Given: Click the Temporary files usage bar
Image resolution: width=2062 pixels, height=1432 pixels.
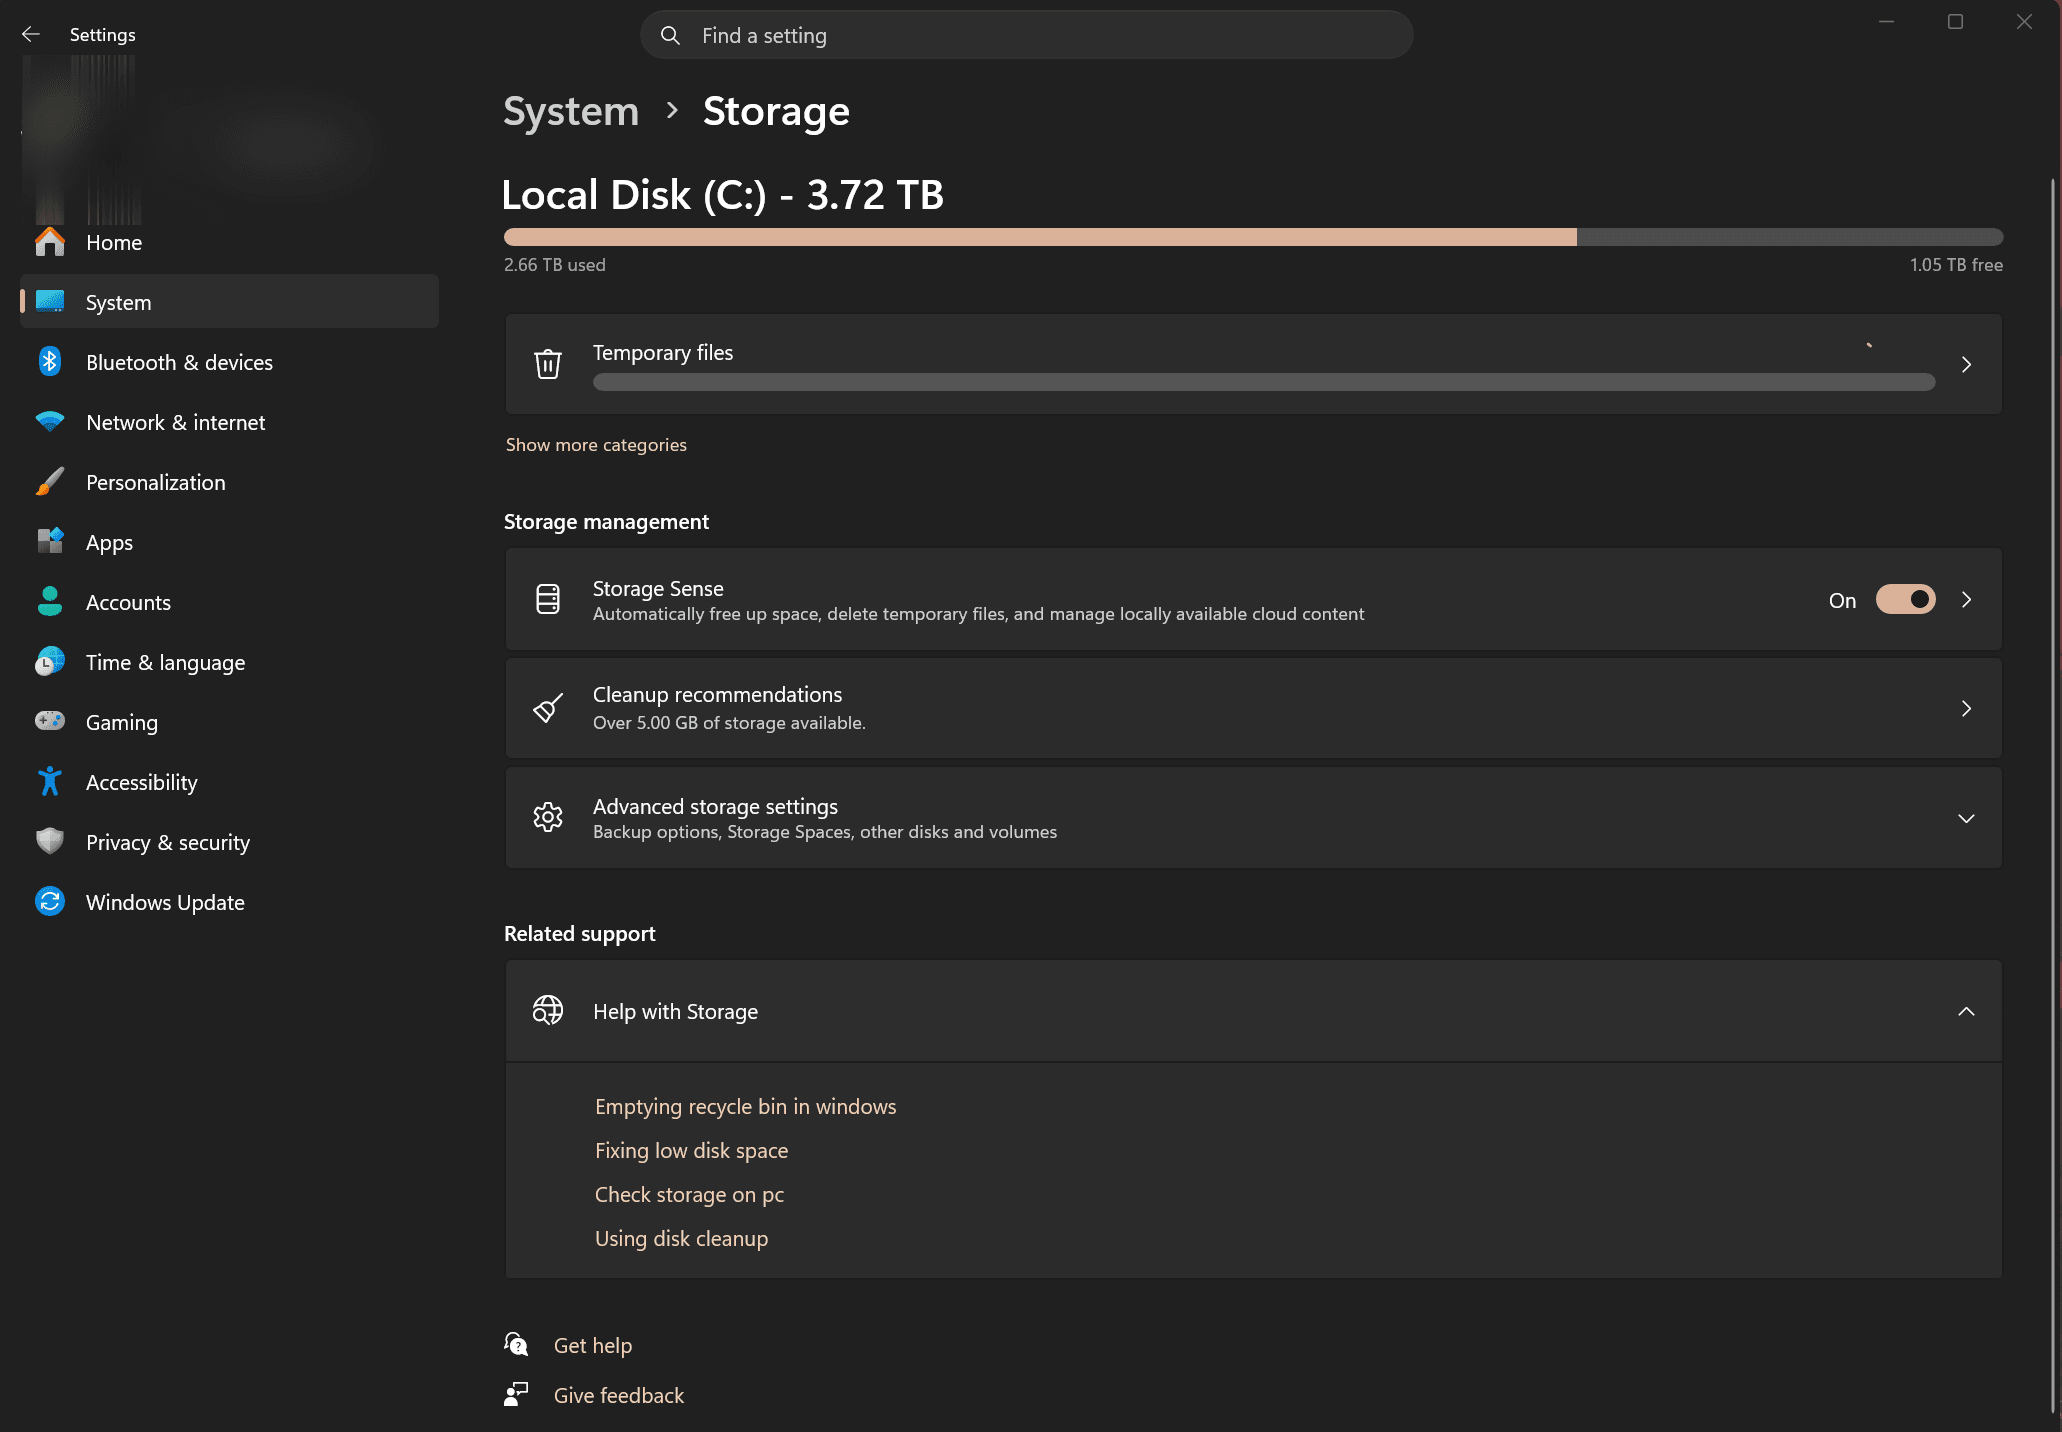Looking at the screenshot, I should 1264,382.
